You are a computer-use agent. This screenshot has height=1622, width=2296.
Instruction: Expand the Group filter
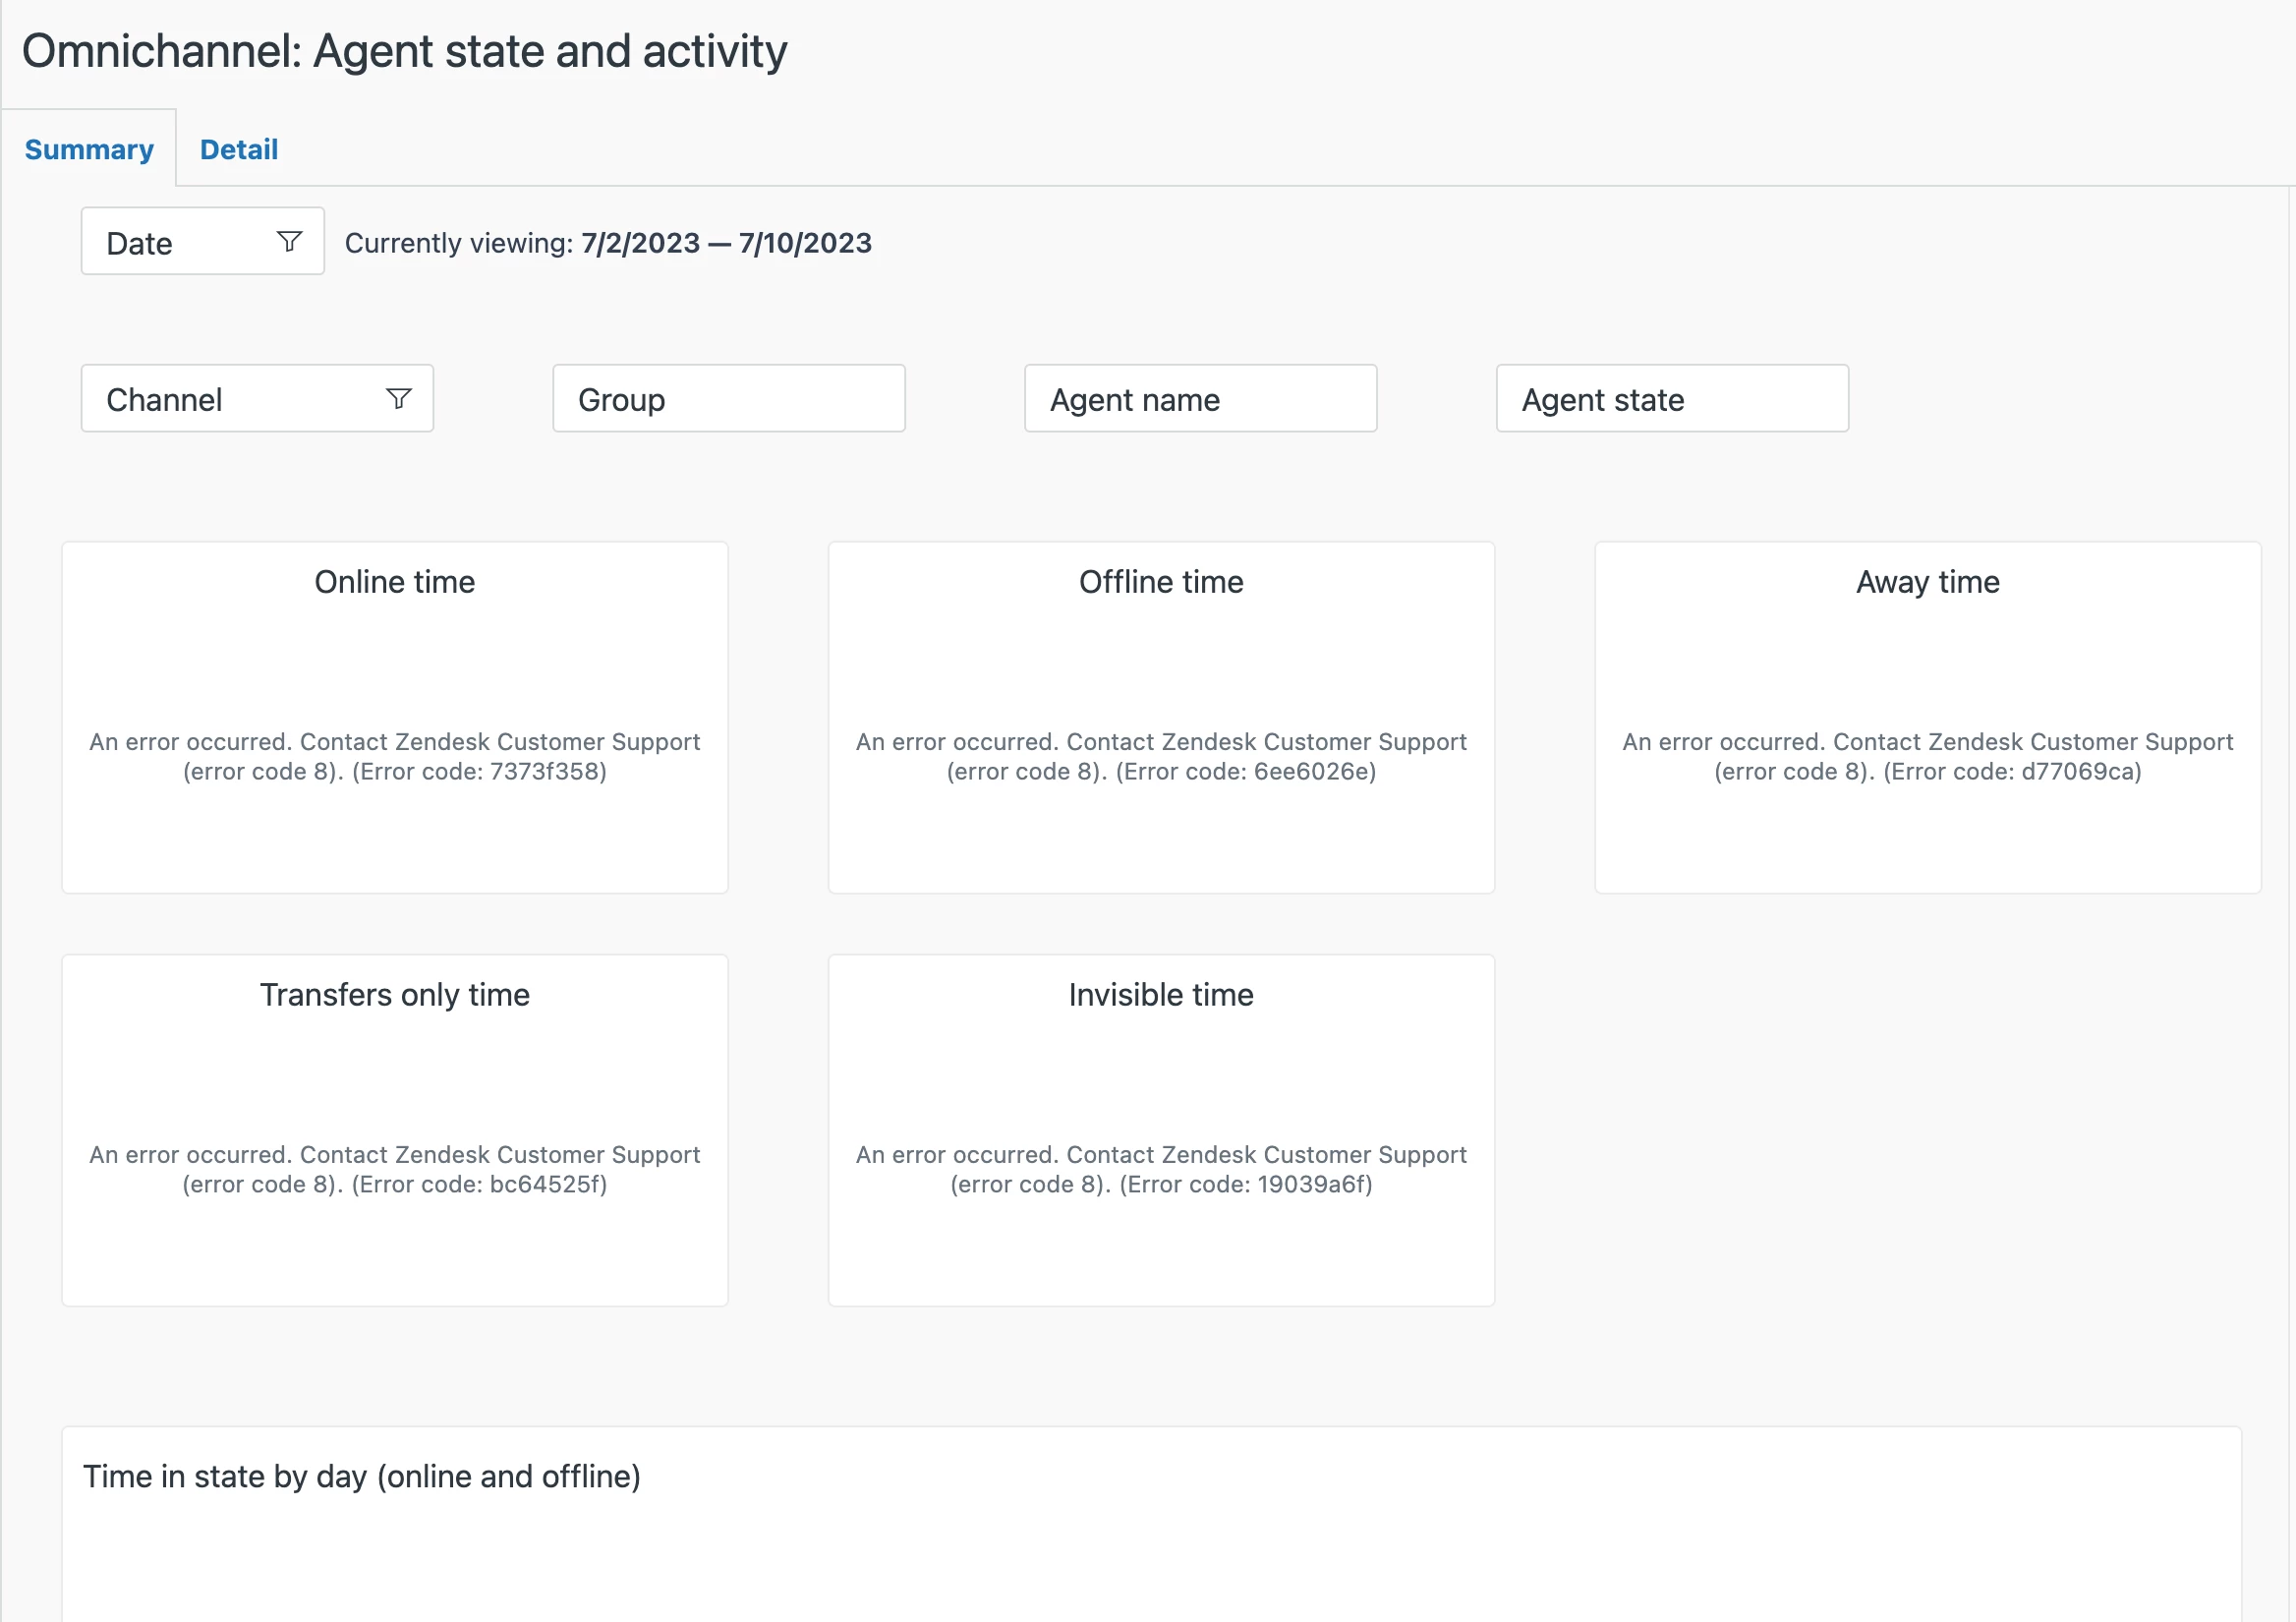click(x=728, y=399)
